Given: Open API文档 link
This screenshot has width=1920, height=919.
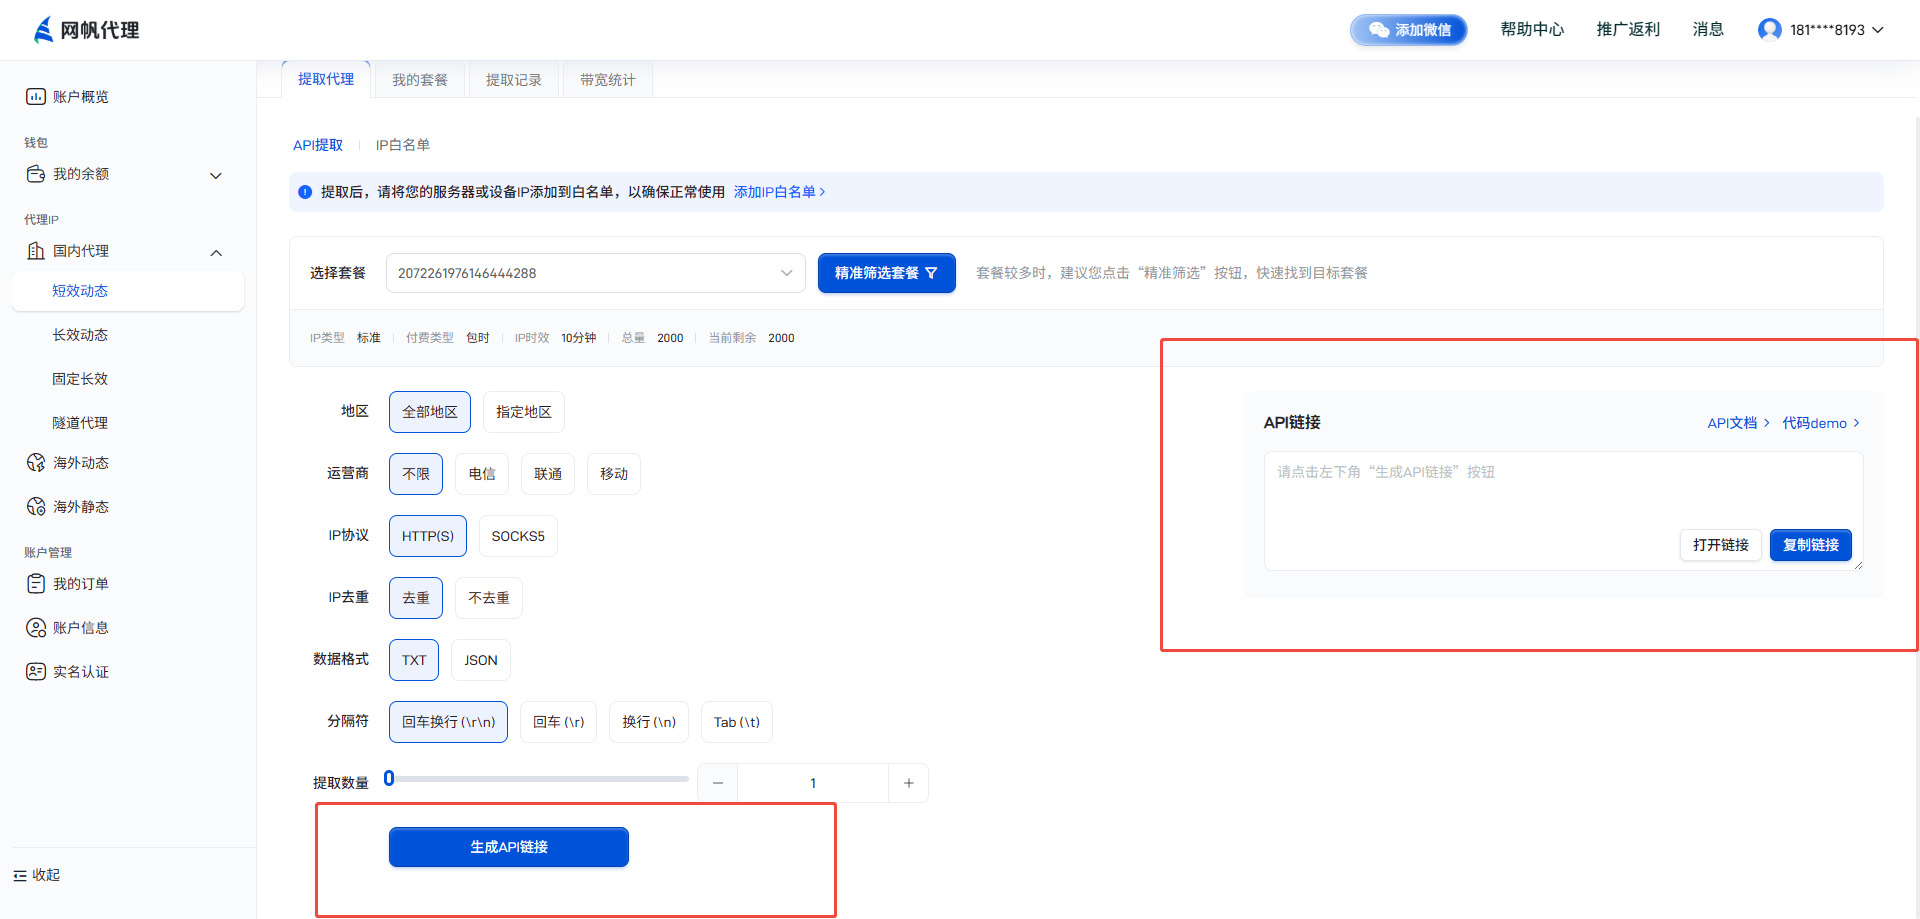Looking at the screenshot, I should (x=1738, y=423).
